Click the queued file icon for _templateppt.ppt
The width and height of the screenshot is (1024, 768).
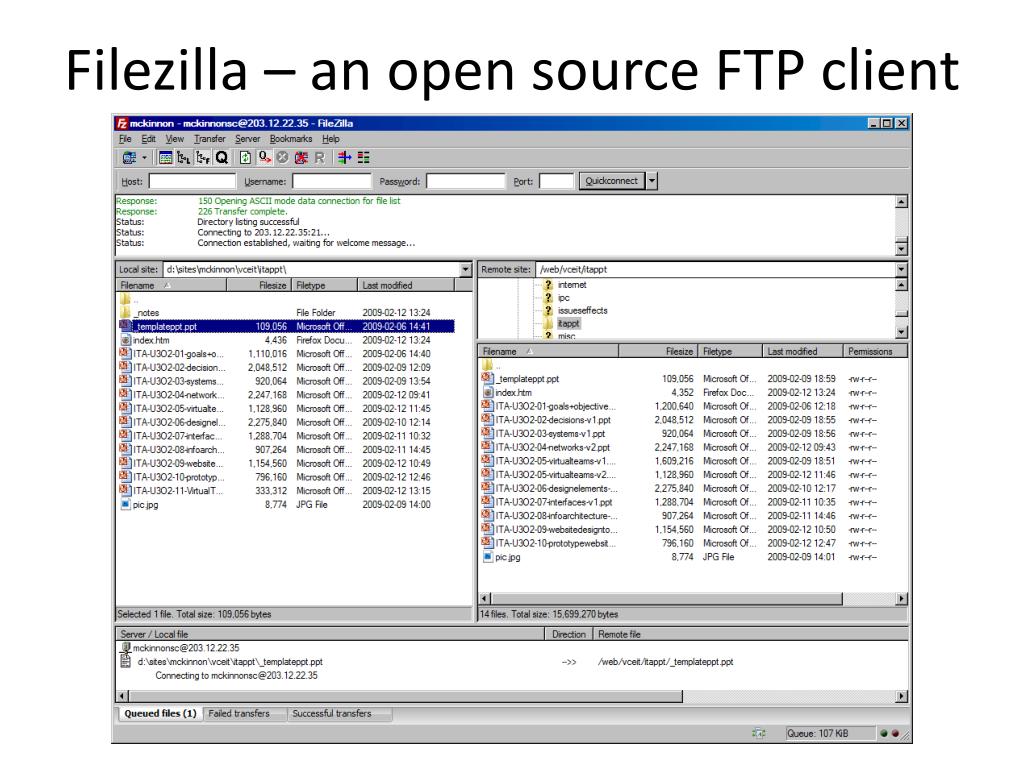[x=126, y=662]
